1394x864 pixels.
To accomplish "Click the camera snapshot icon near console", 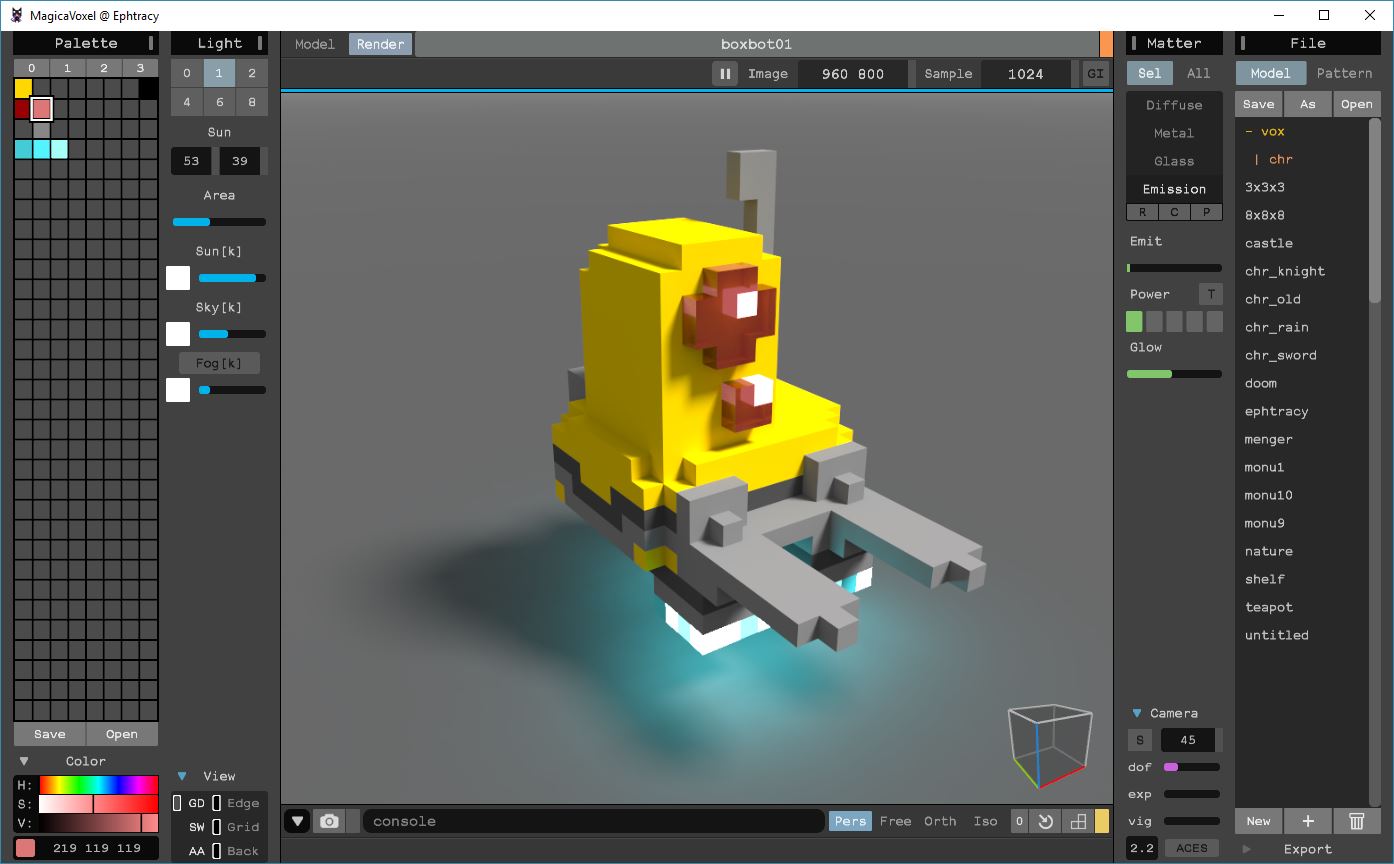I will pos(329,821).
